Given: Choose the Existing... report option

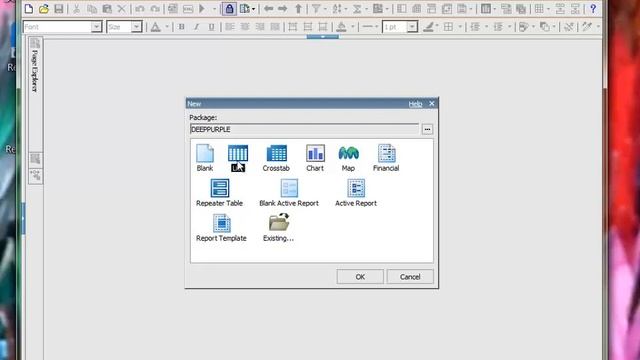Looking at the screenshot, I should (x=279, y=228).
